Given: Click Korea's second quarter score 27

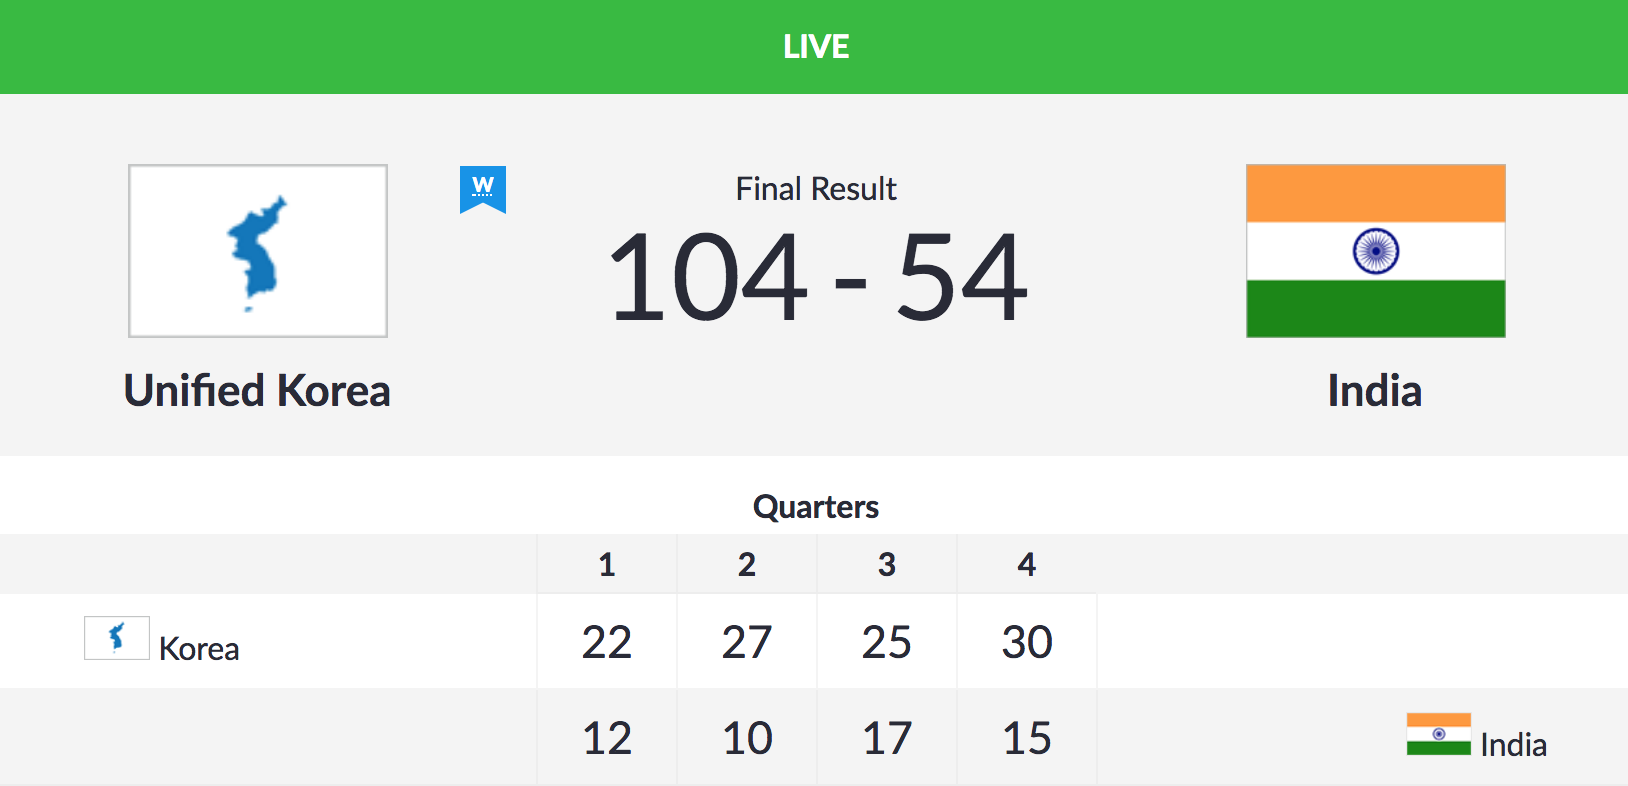Looking at the screenshot, I should click(x=747, y=642).
